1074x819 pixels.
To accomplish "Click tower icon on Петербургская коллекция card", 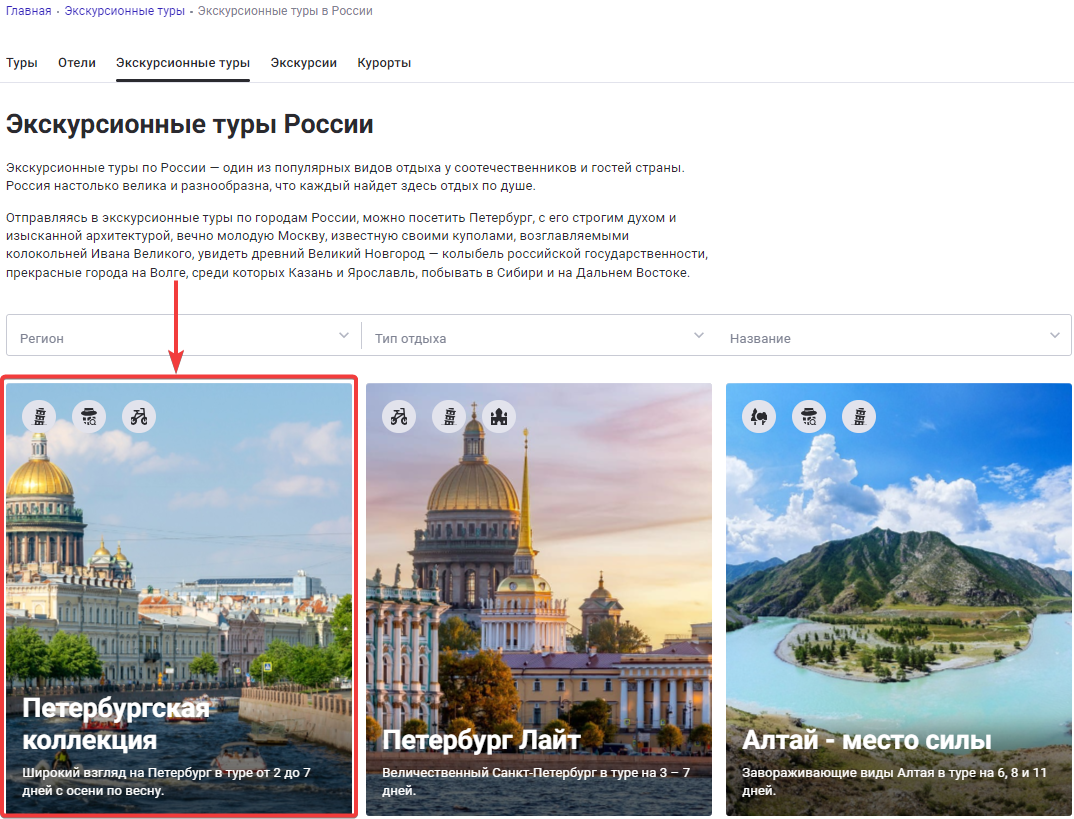I will click(39, 416).
